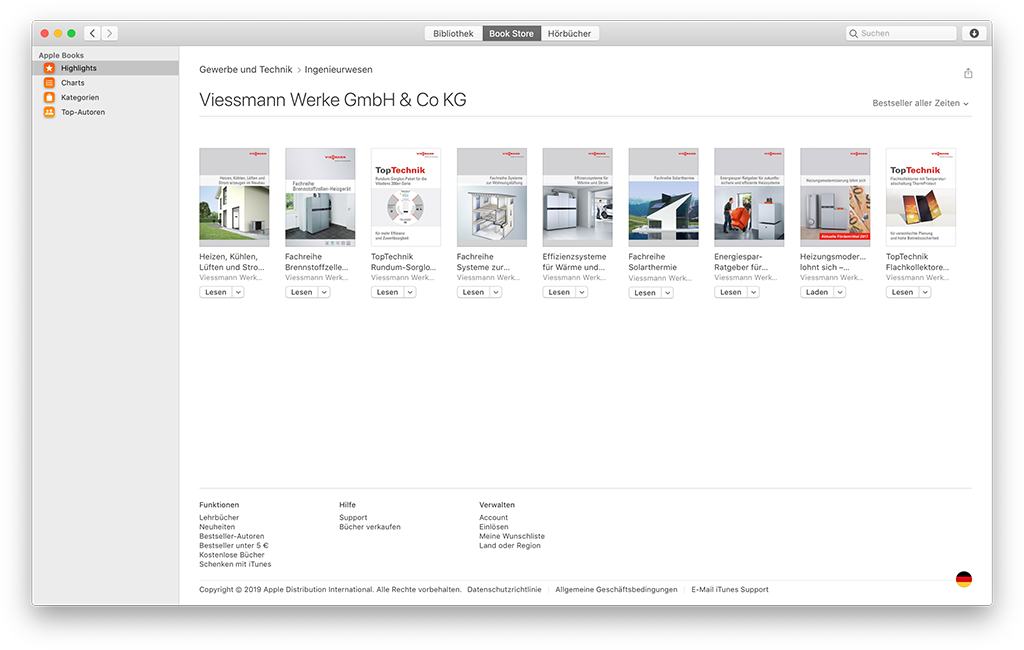Open Highlights star icon in sidebar

[x=49, y=68]
